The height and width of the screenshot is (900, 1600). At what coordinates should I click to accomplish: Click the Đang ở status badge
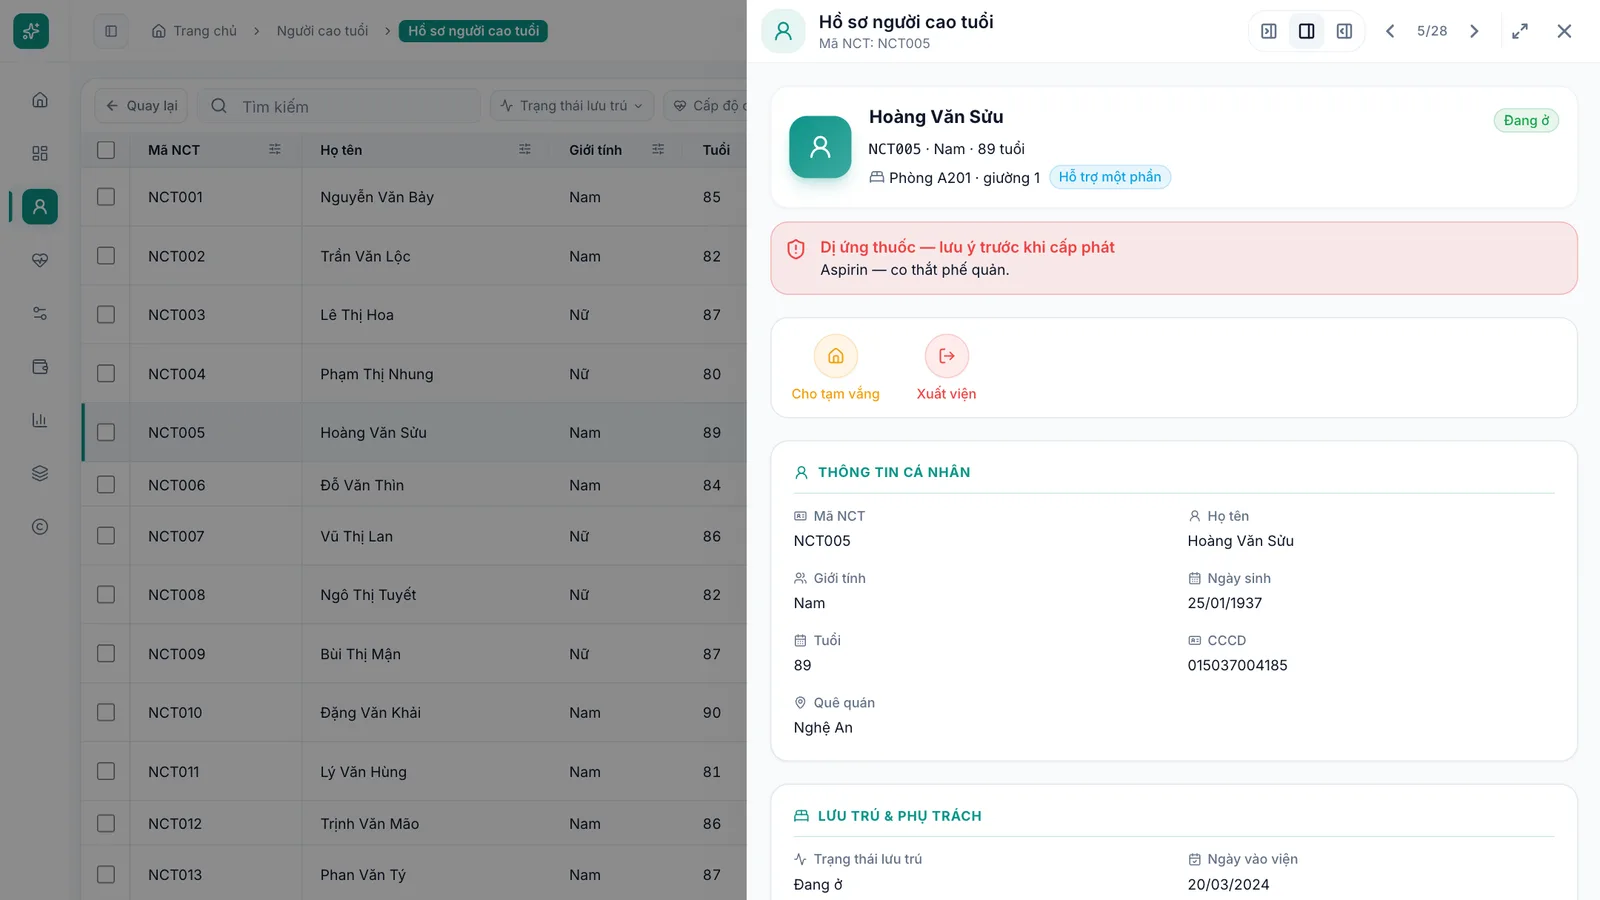[x=1526, y=121]
